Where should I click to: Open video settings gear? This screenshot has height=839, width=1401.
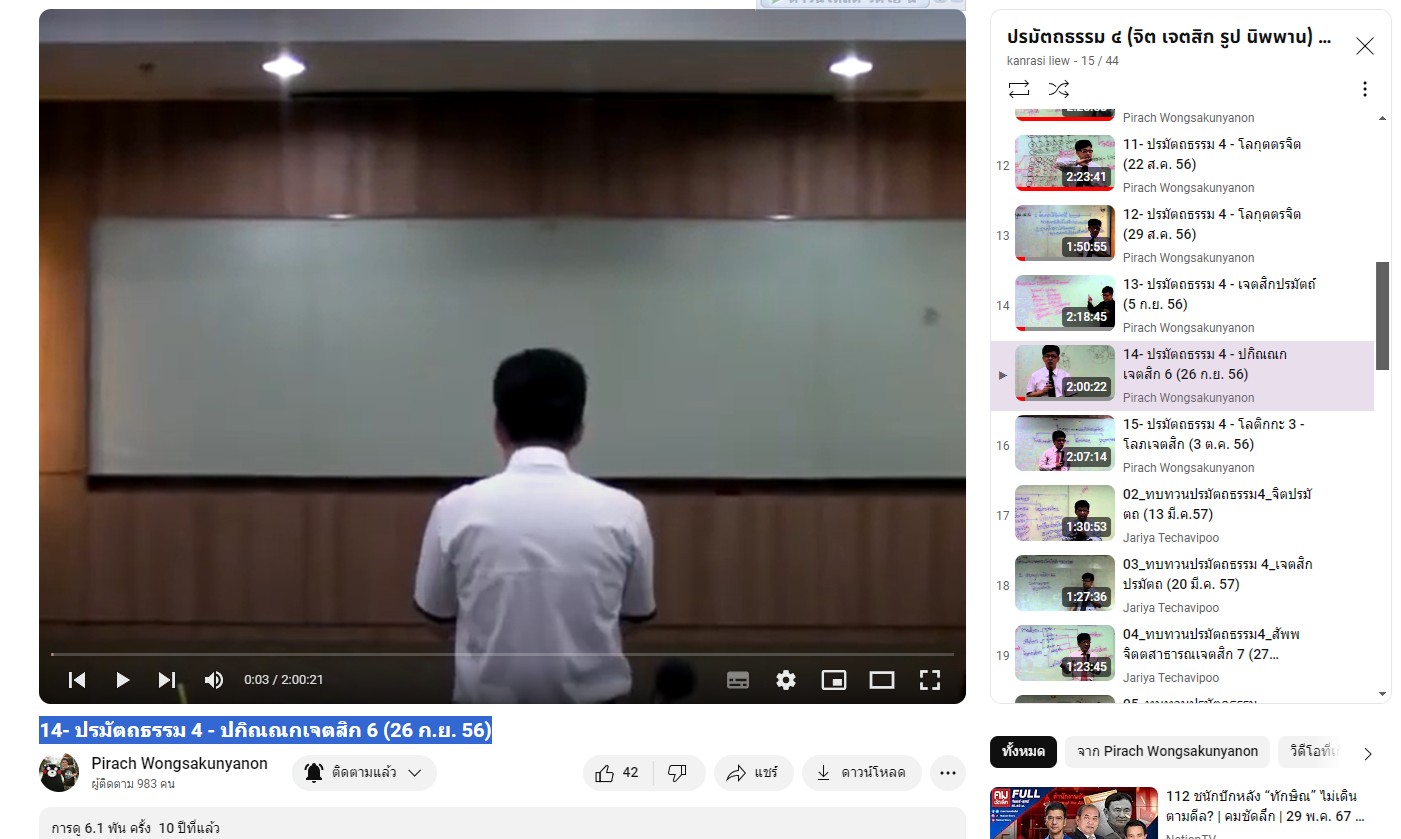(786, 680)
